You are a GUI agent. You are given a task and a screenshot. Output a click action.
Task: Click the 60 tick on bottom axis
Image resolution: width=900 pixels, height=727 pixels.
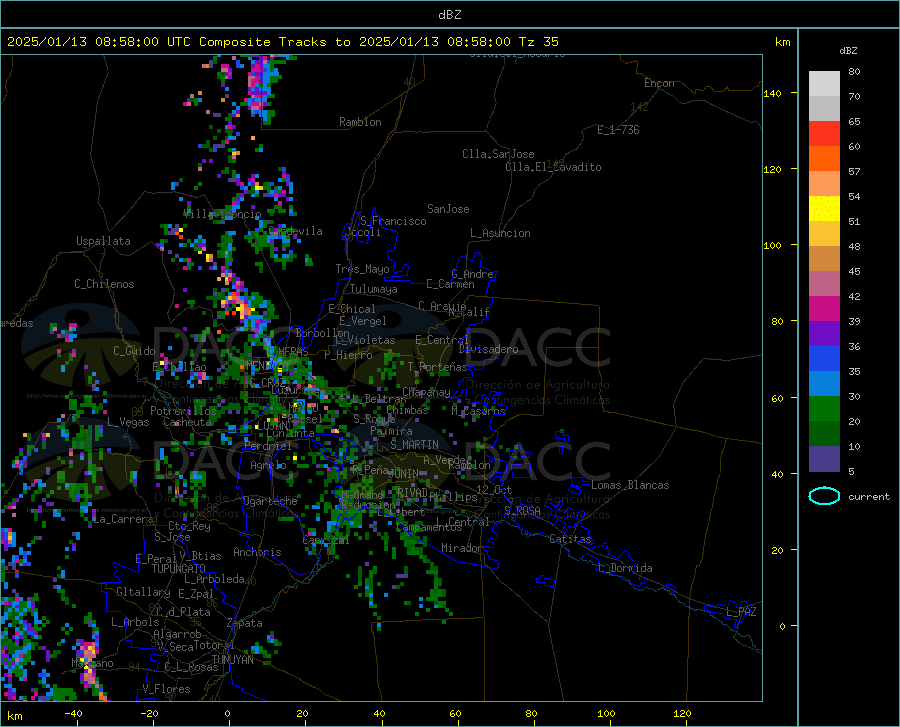click(x=455, y=714)
